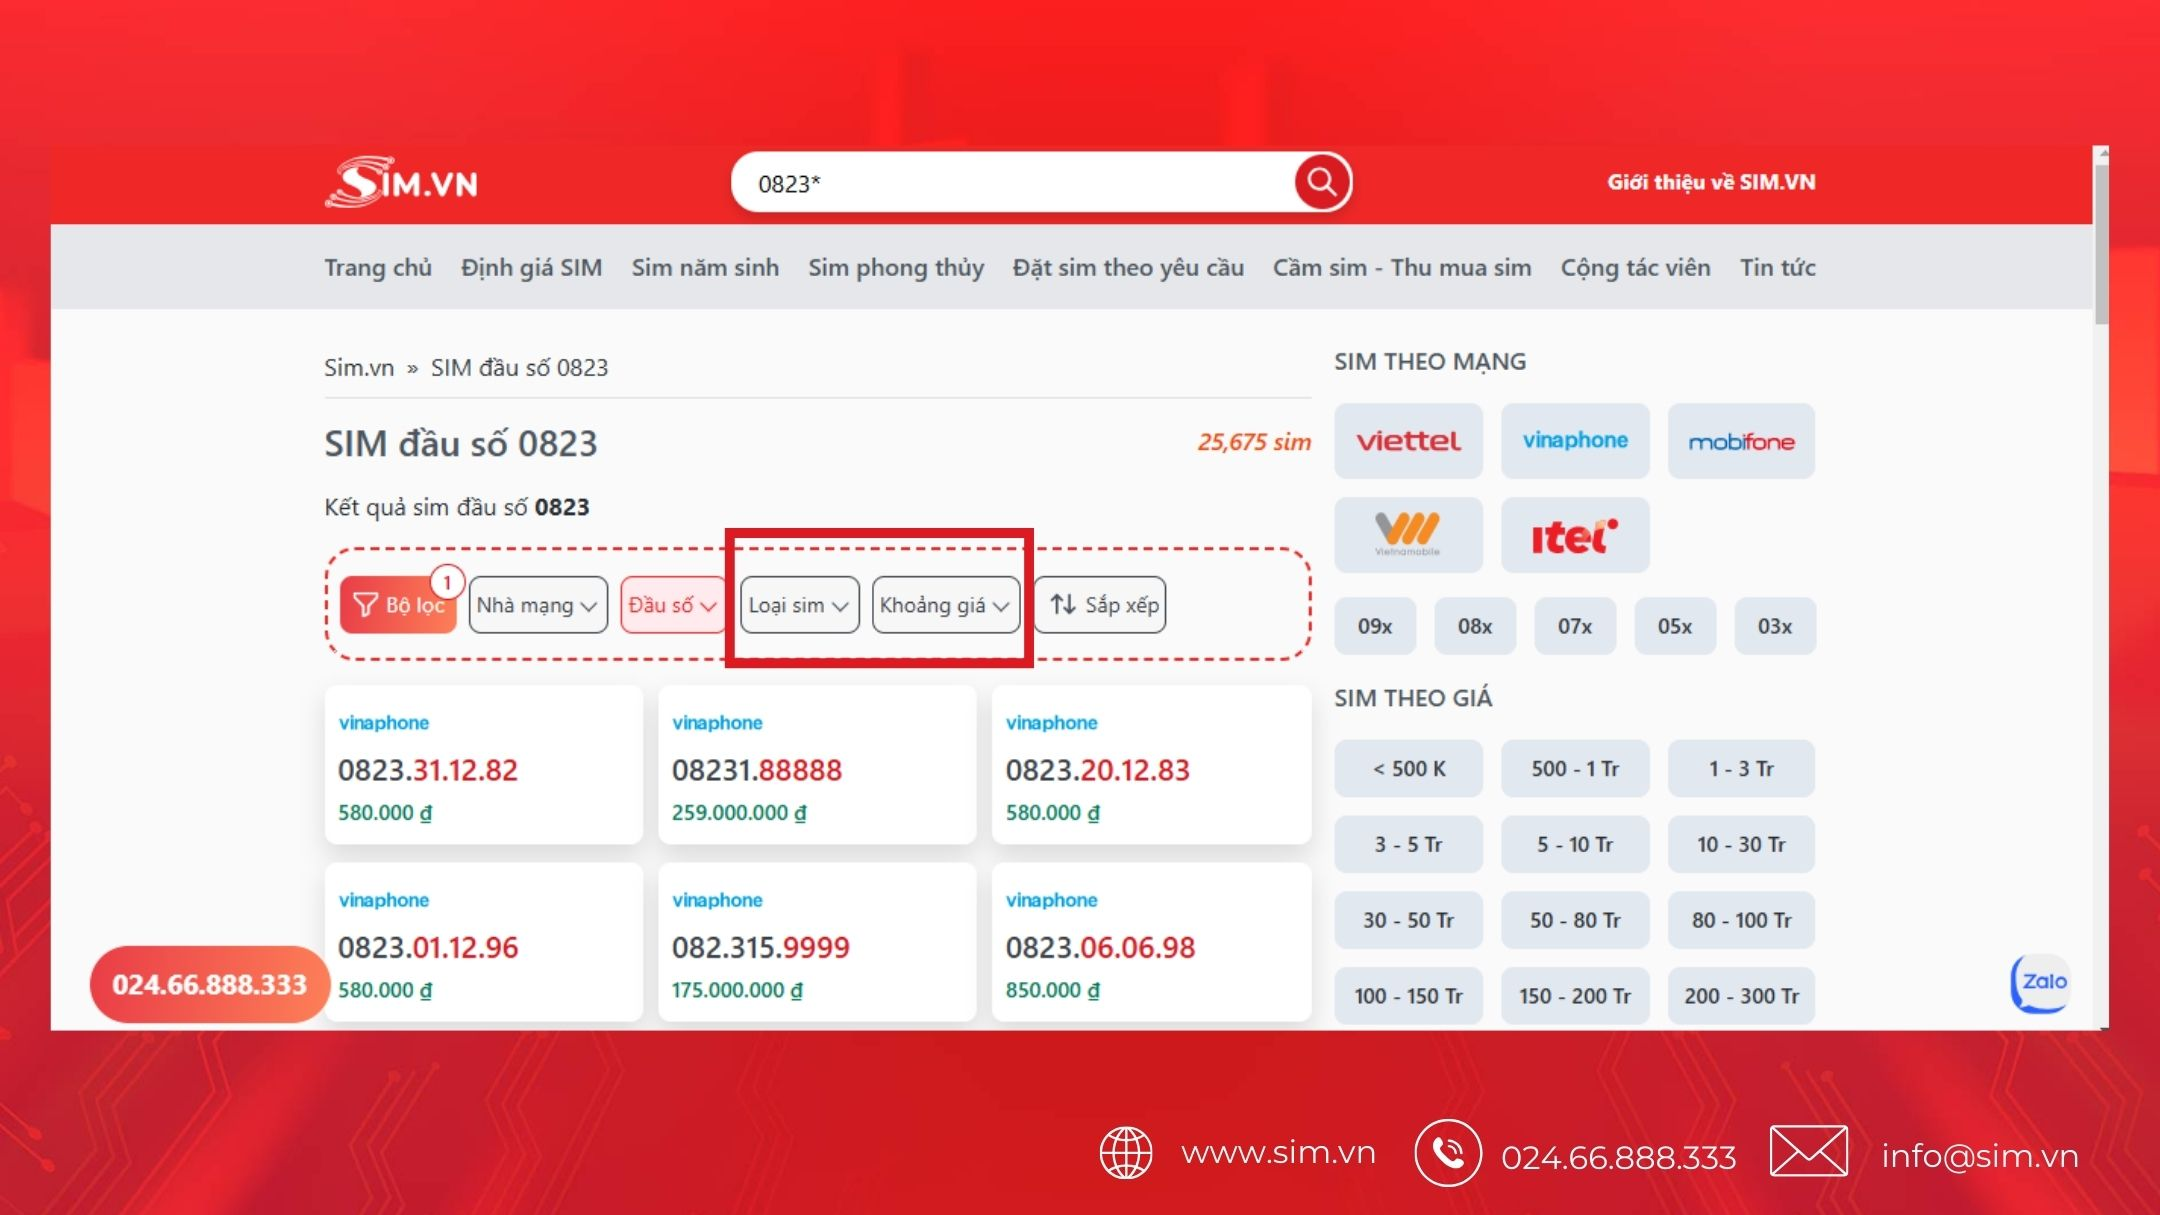This screenshot has width=2160, height=1215.
Task: Select price range 5 - 10 Tr
Action: pos(1575,844)
